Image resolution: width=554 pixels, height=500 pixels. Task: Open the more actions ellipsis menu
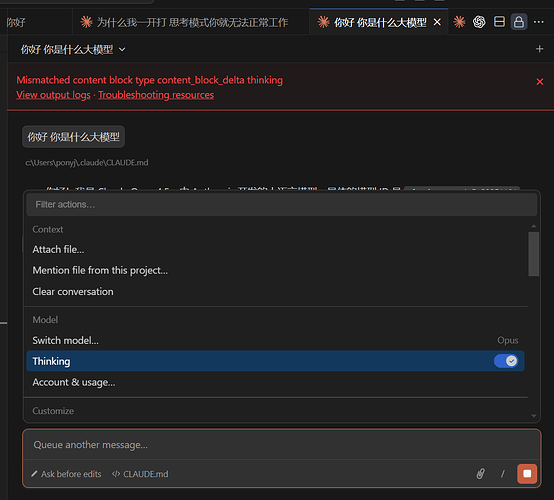click(x=538, y=22)
